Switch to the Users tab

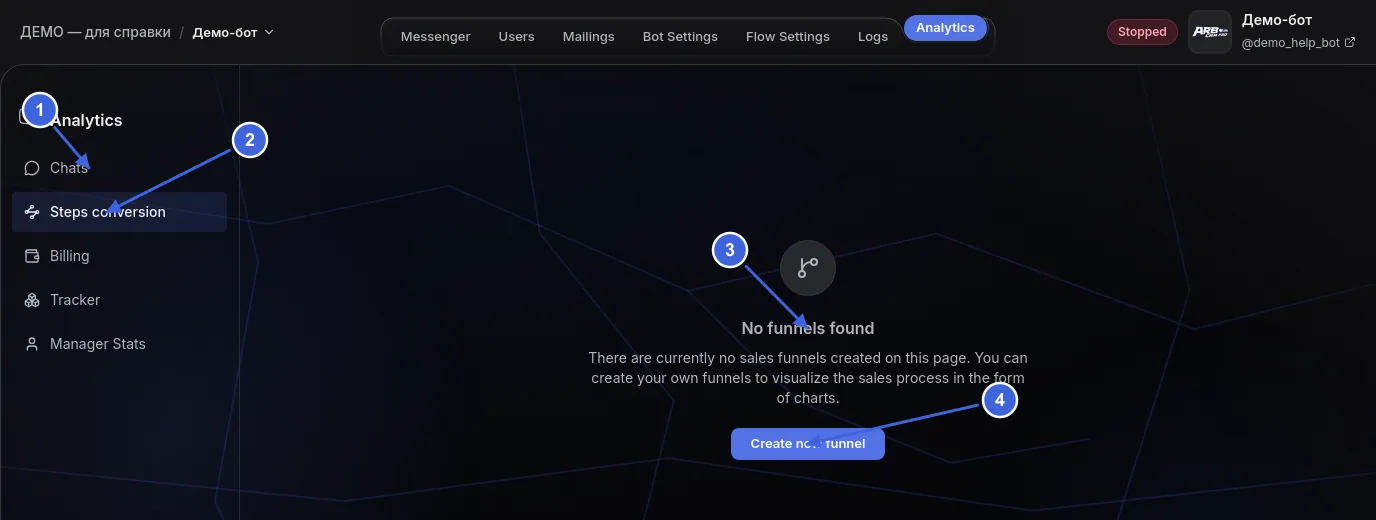[x=516, y=36]
